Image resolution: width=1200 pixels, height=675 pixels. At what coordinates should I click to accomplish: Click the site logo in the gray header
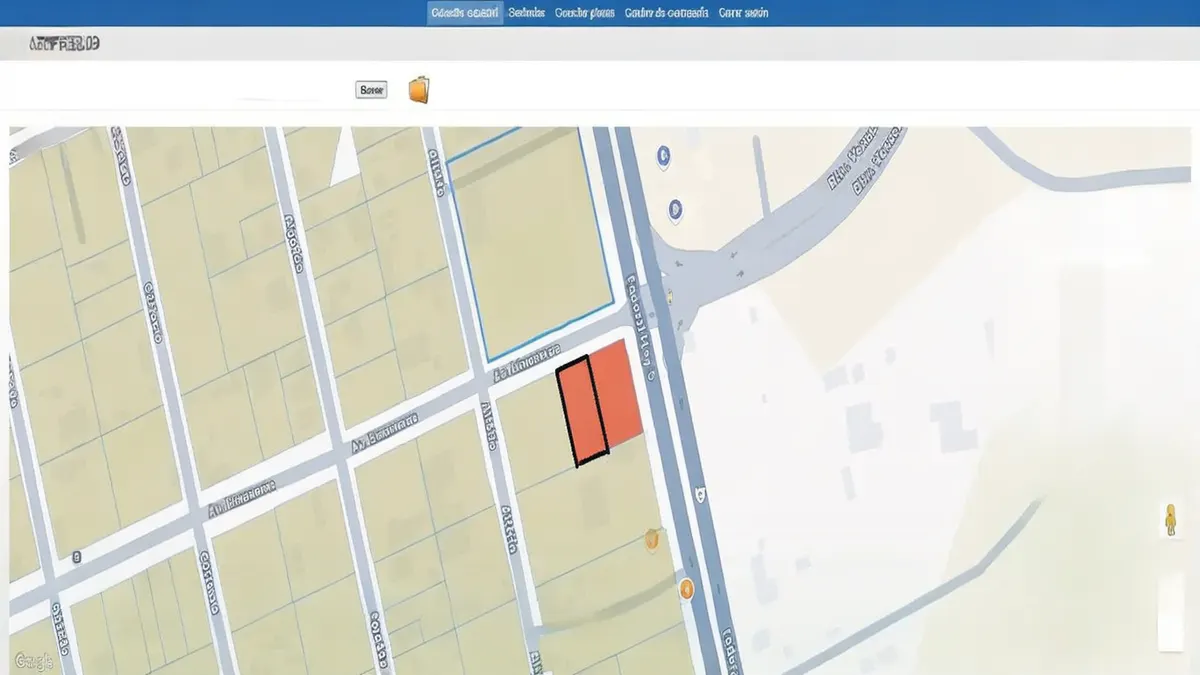coord(65,44)
